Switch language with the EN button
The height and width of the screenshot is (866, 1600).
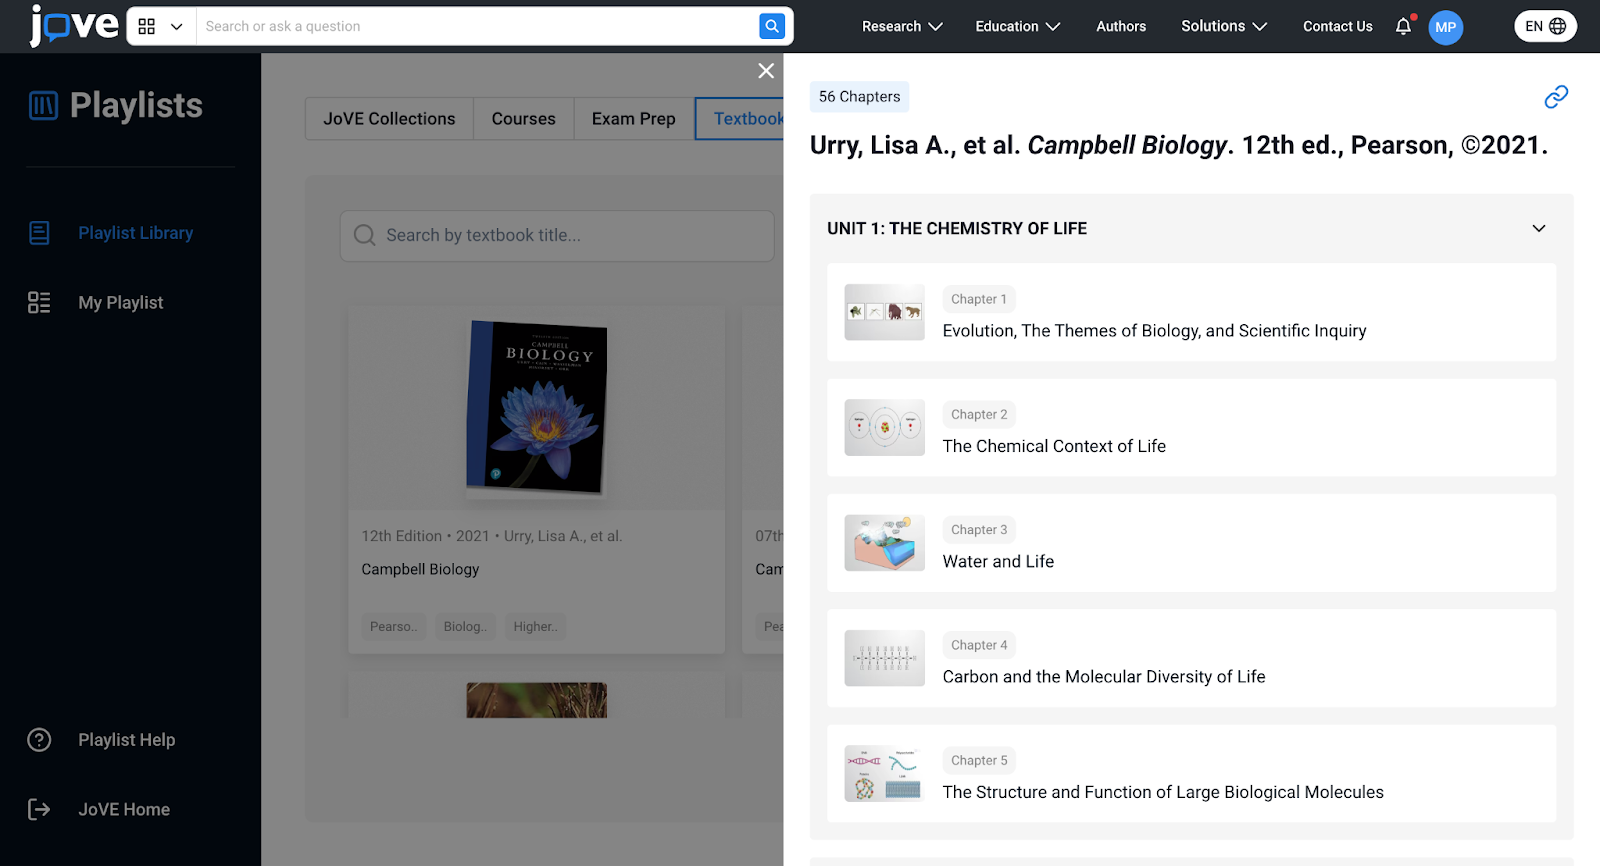1545,27
